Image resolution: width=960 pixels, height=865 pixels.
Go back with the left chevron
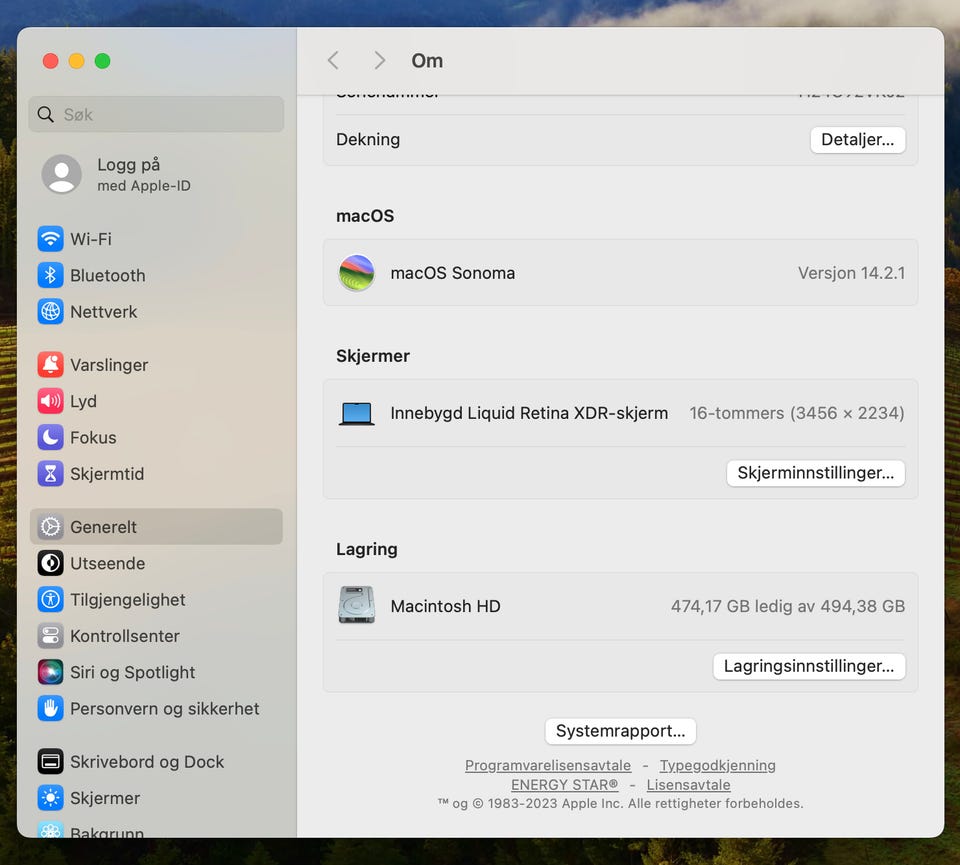coord(334,61)
